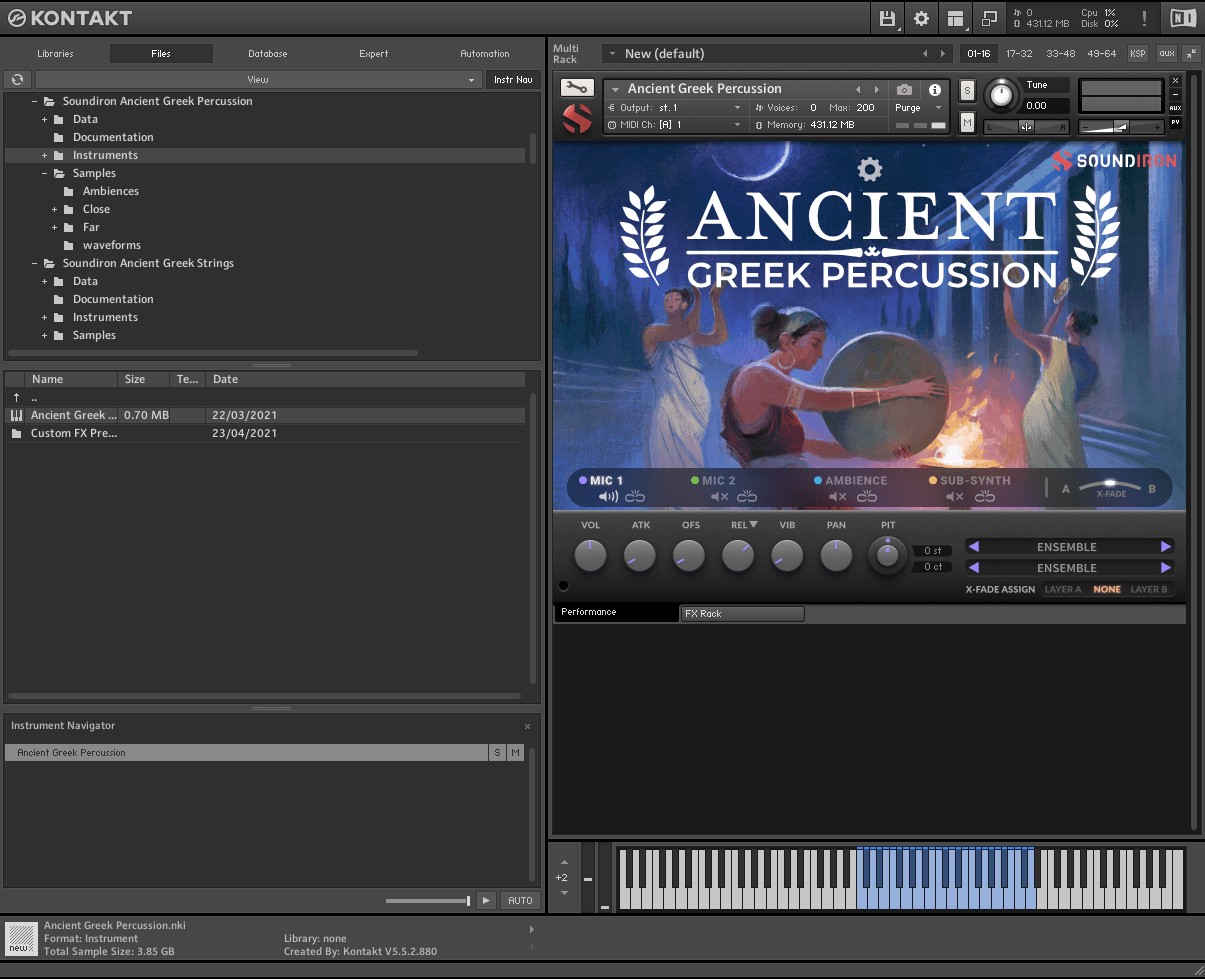Unmute the MIC 2 speaker
Screen dimensions: 1205x979
(719, 496)
